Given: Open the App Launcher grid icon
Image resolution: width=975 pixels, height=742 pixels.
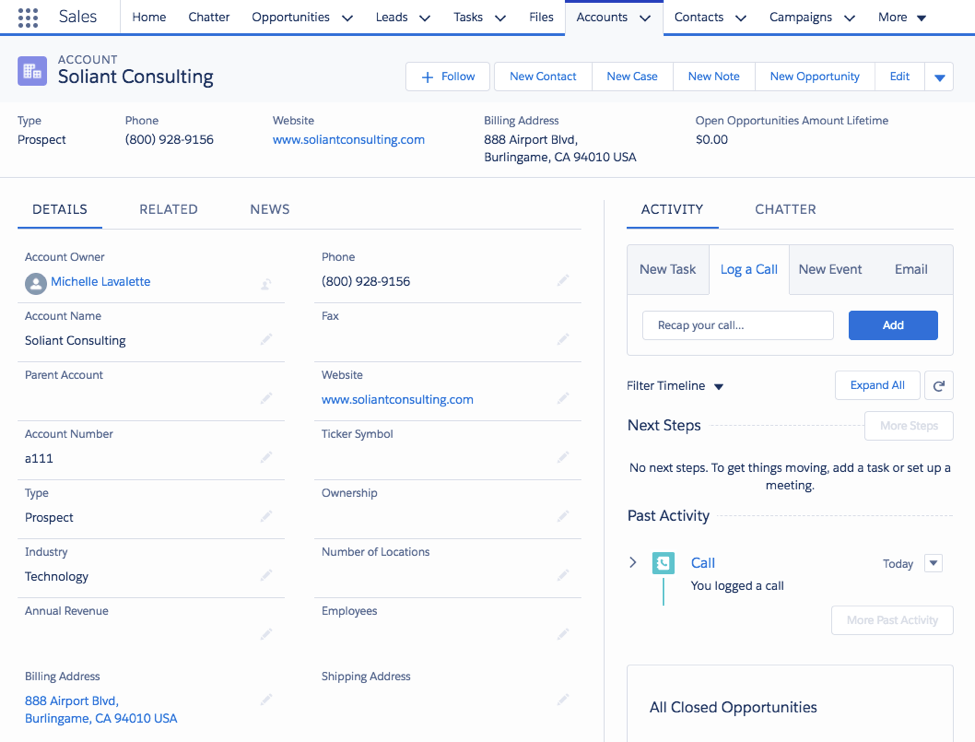Looking at the screenshot, I should pos(28,17).
